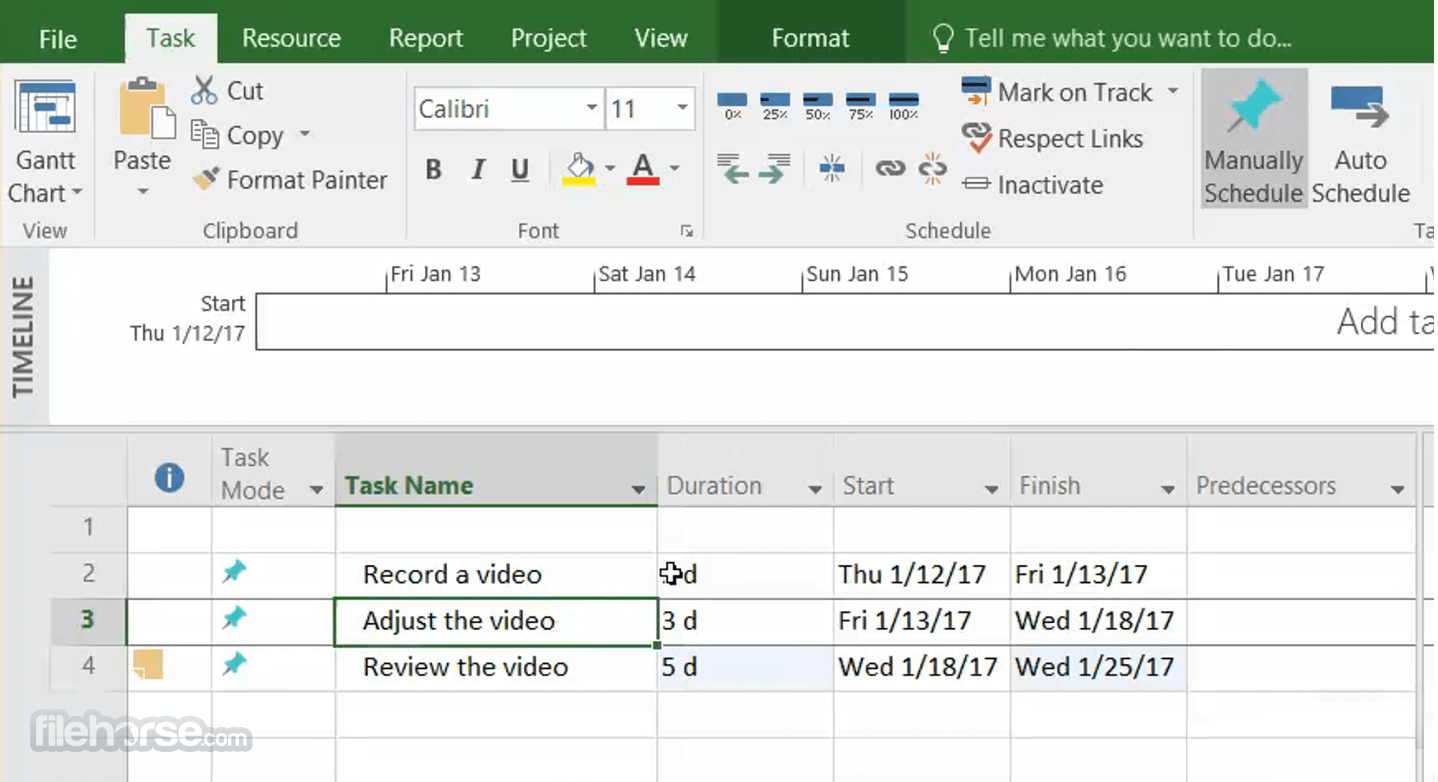Screen dimensions: 1438x782
Task: Activate the Format Painter
Action: (290, 180)
